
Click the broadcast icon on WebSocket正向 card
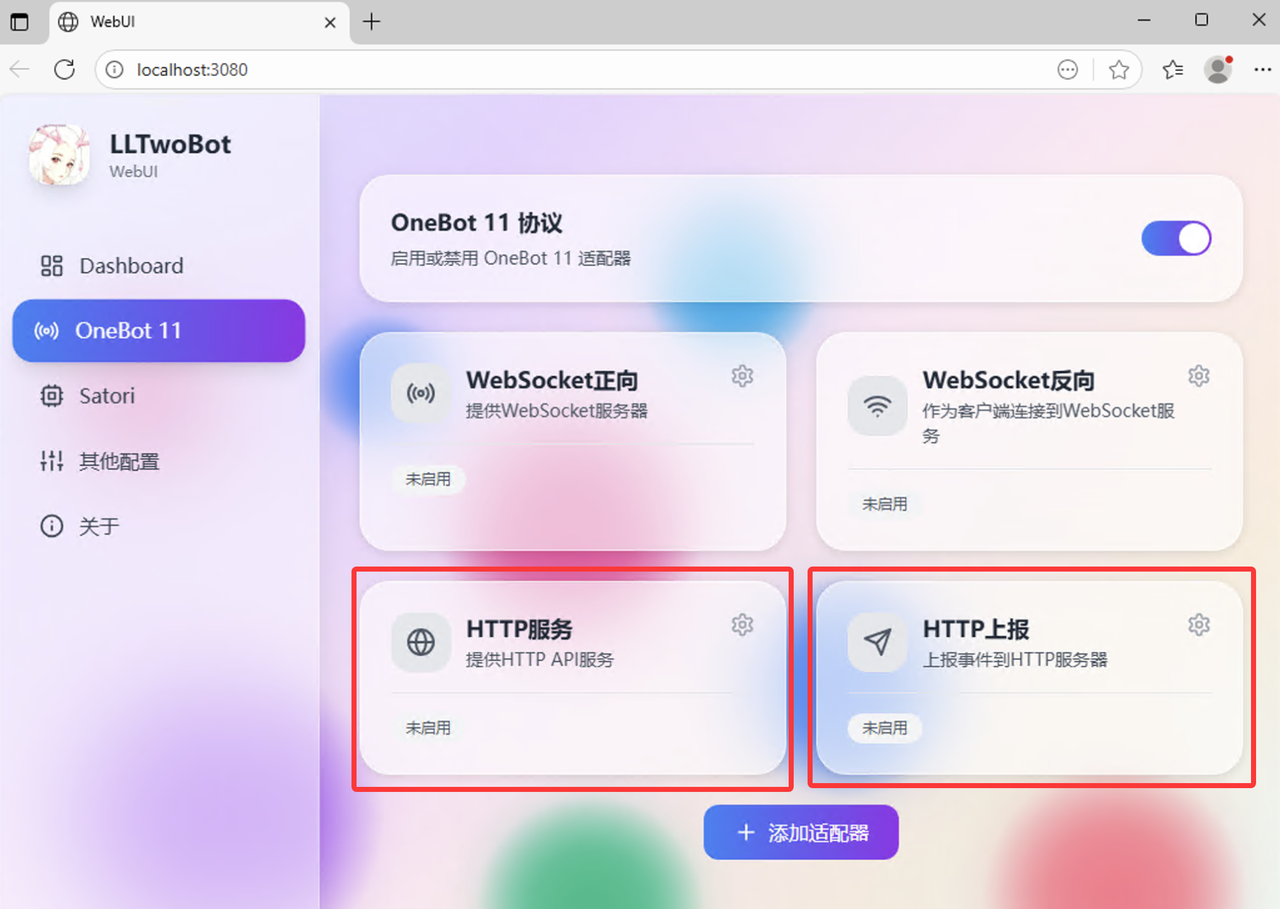(421, 393)
